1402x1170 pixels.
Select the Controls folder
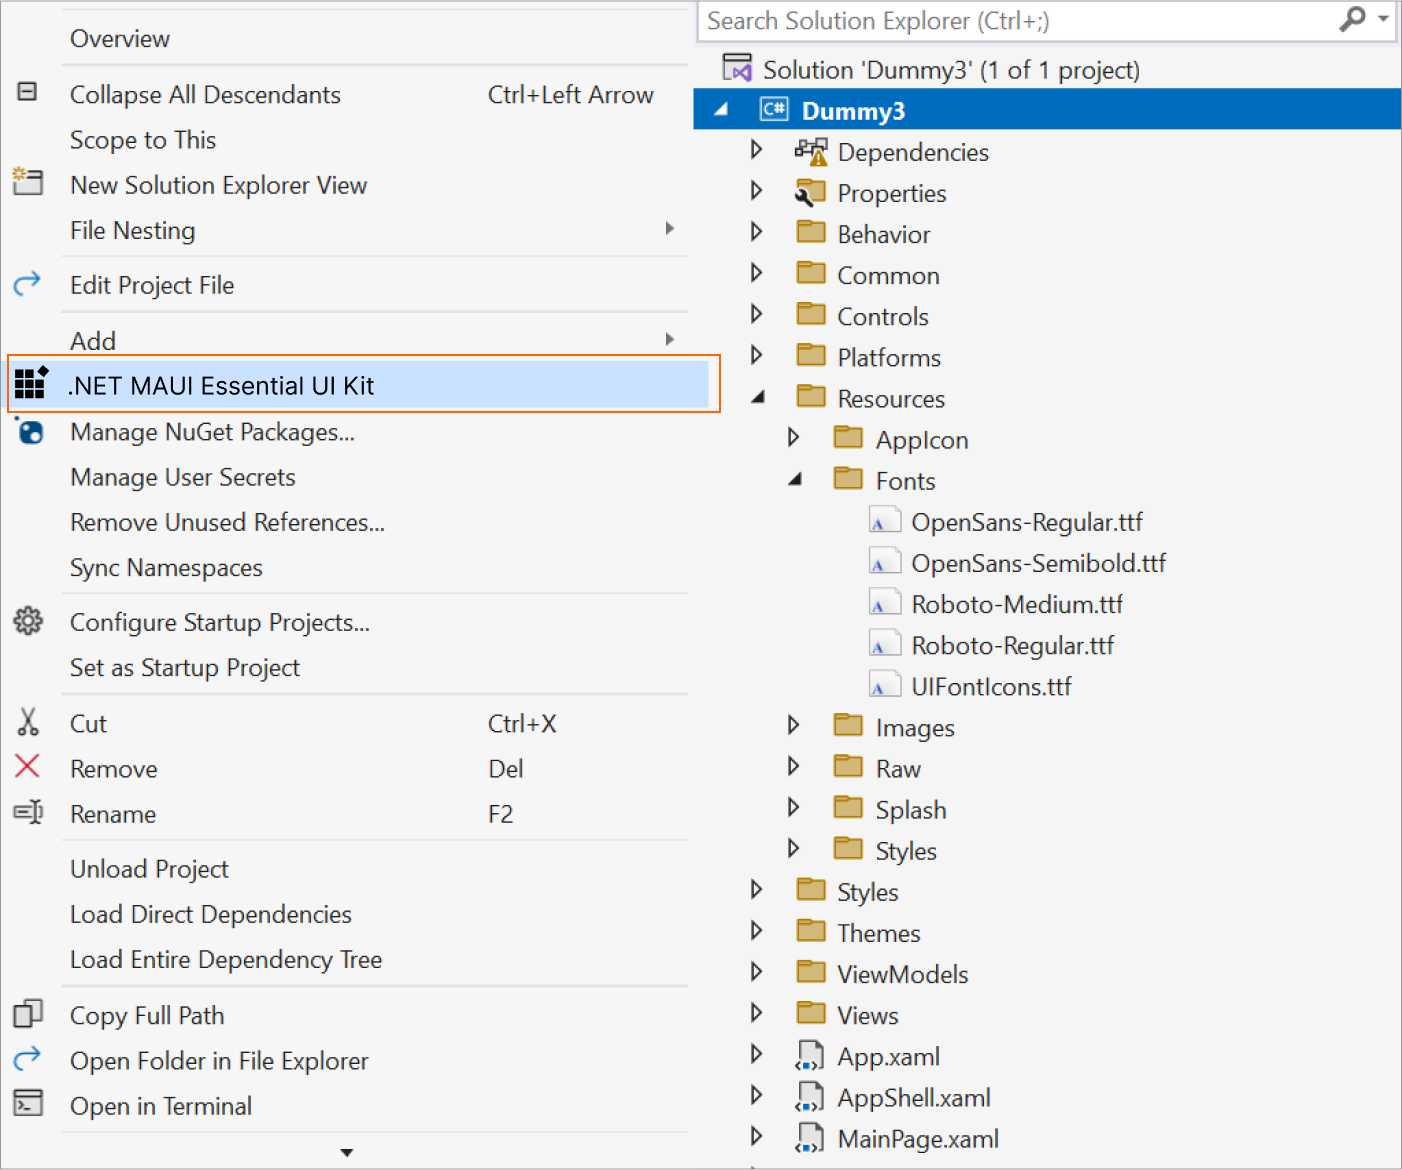point(883,316)
